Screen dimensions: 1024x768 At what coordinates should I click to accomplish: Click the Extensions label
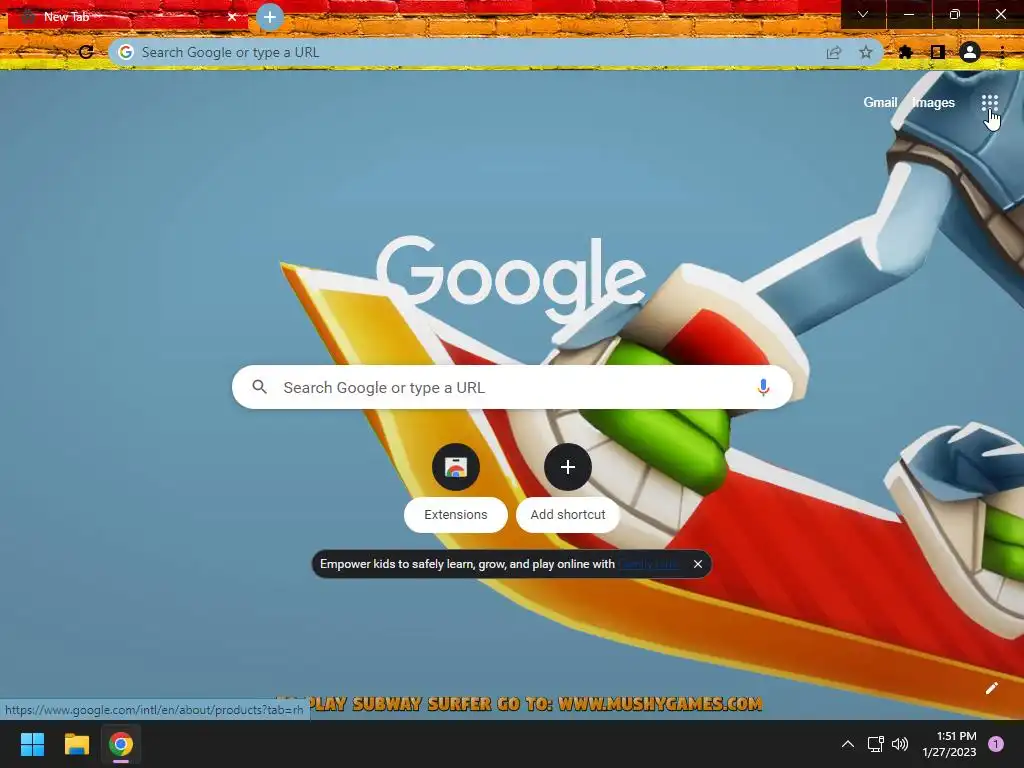[455, 515]
